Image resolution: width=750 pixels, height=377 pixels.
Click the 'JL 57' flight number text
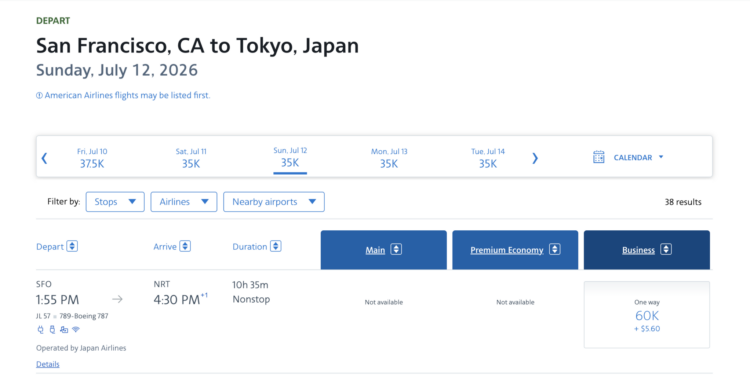(x=43, y=316)
